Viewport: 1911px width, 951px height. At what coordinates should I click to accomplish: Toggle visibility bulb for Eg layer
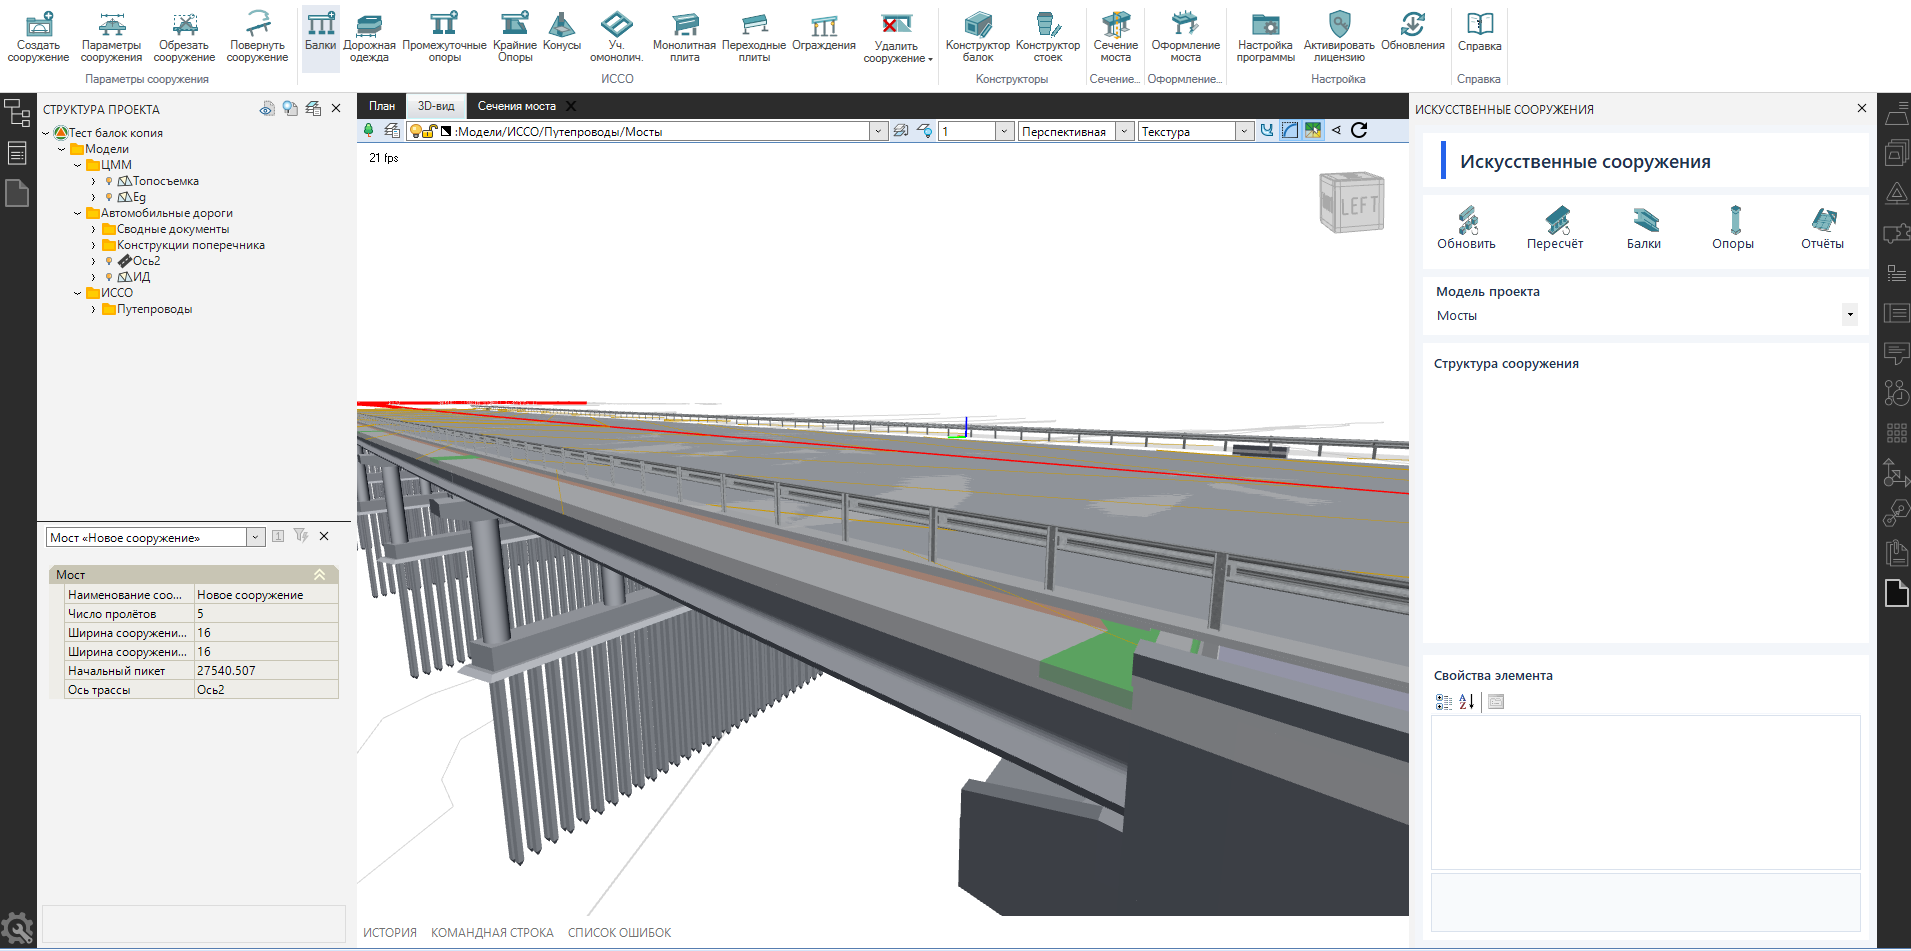point(109,197)
